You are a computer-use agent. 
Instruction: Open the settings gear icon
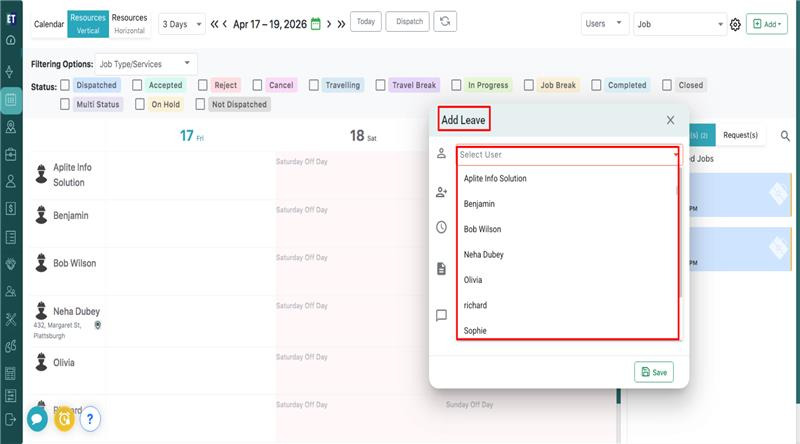[735, 24]
